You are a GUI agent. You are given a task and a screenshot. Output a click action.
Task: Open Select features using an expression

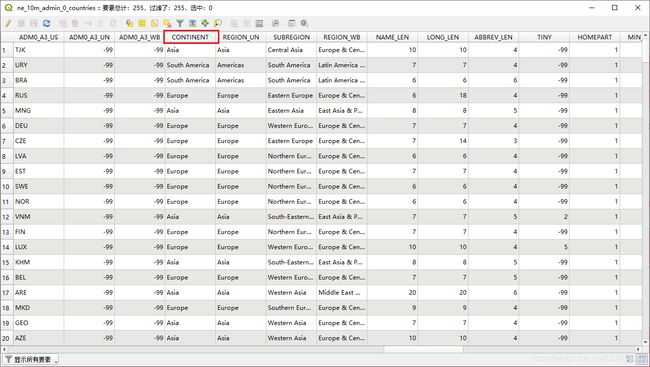(130, 24)
